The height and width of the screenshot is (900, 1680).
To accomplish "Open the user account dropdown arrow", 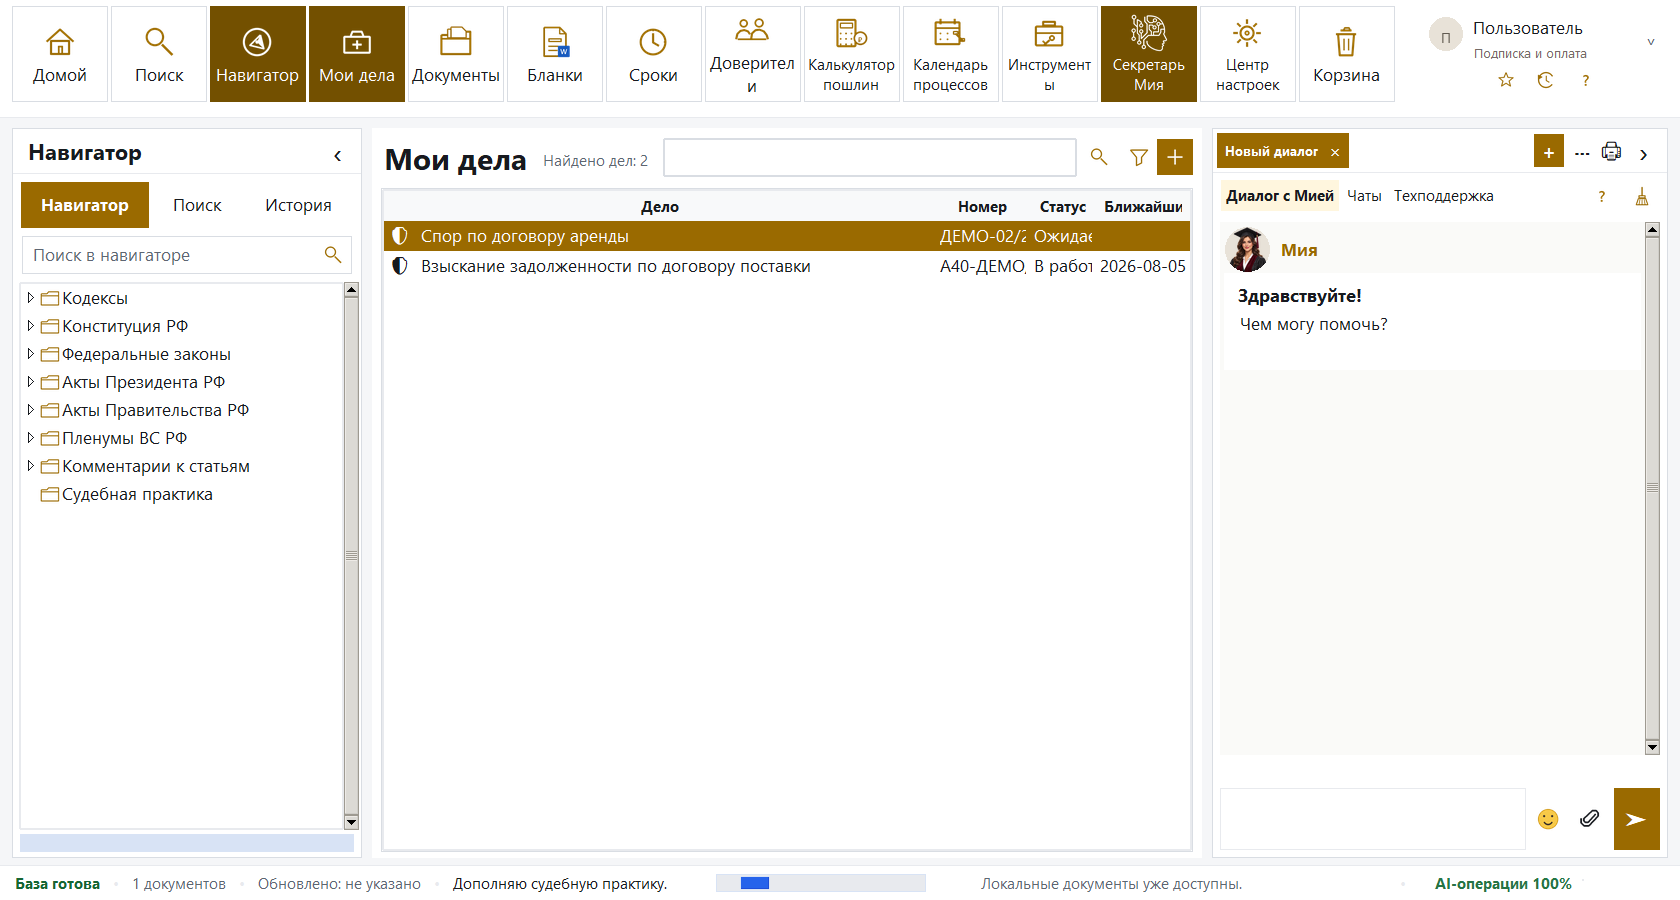I will coord(1651,42).
